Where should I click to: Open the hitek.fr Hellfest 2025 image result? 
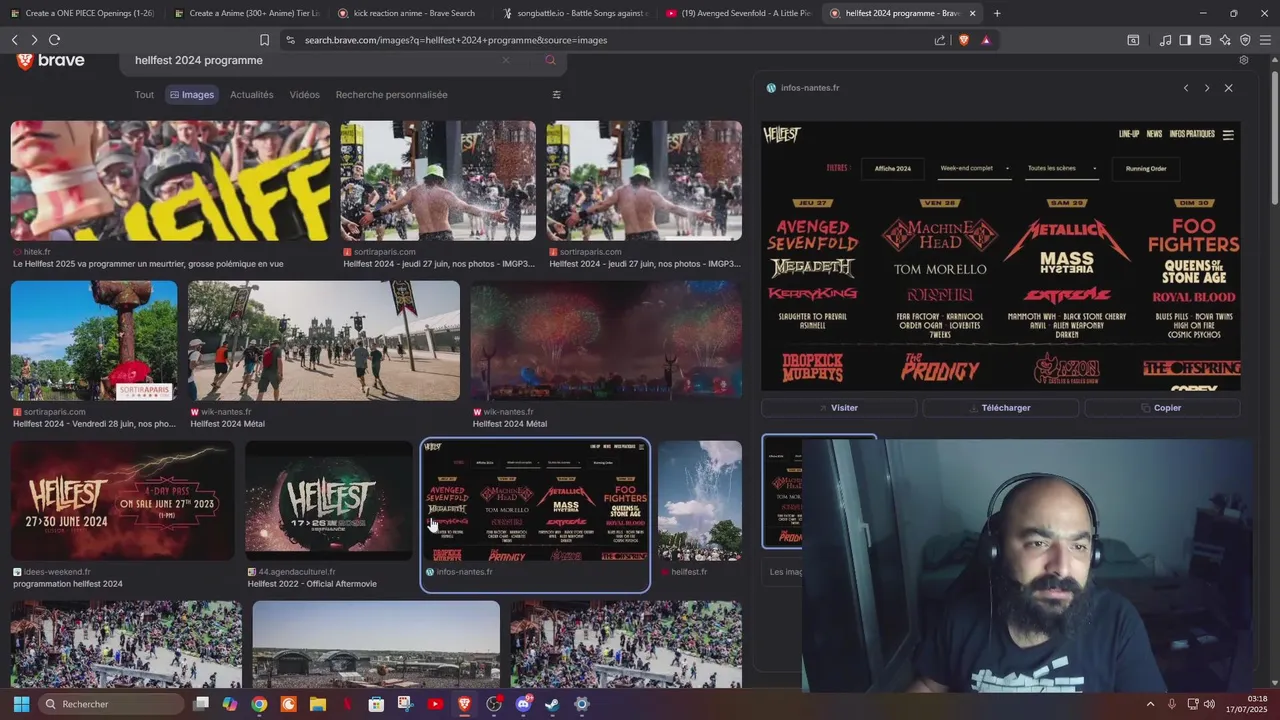point(170,181)
